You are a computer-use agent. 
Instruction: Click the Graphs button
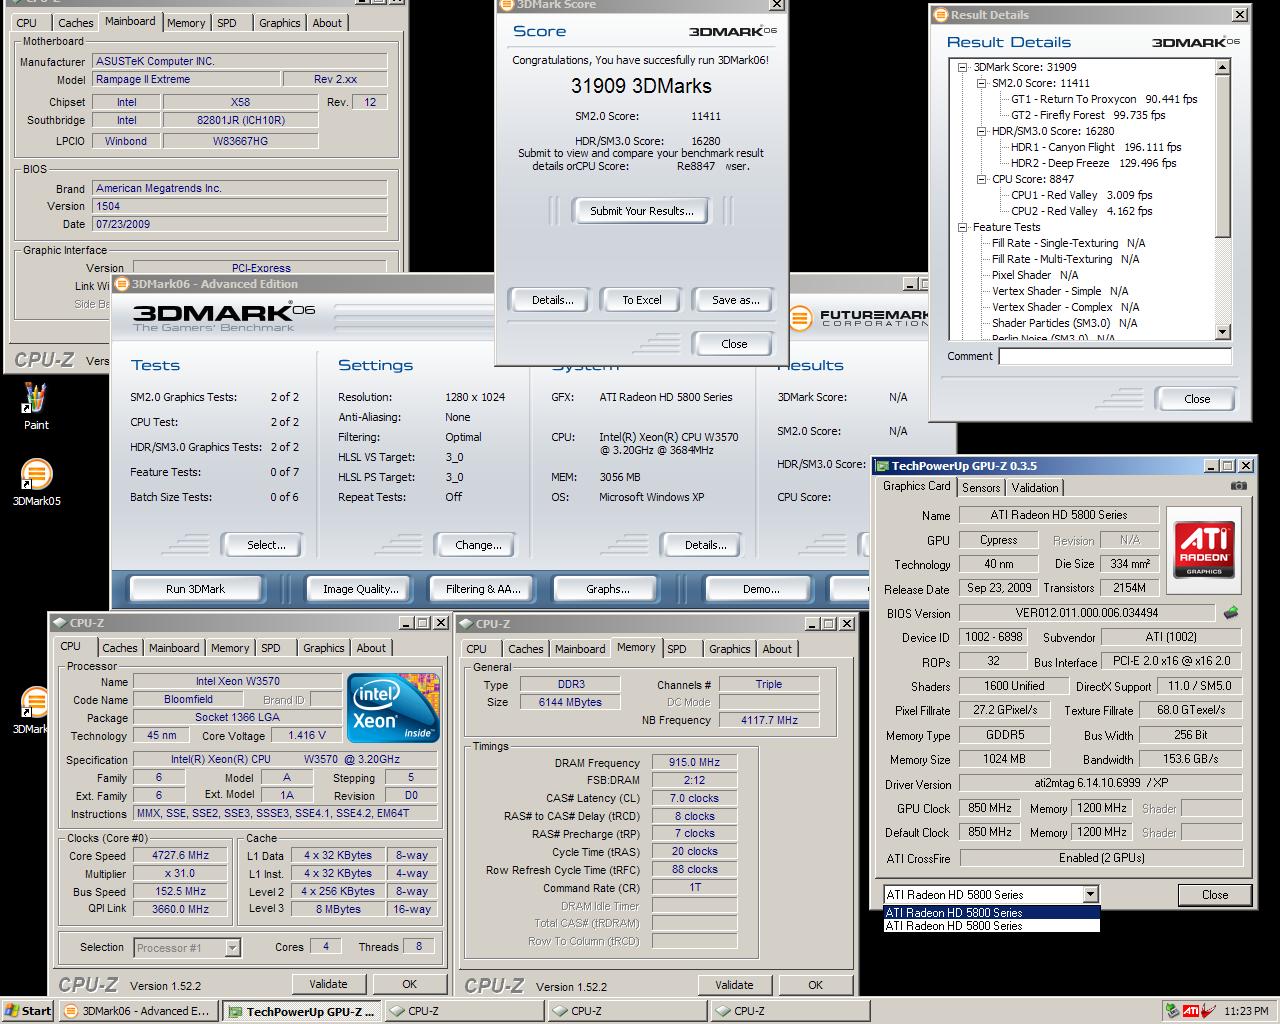(608, 589)
